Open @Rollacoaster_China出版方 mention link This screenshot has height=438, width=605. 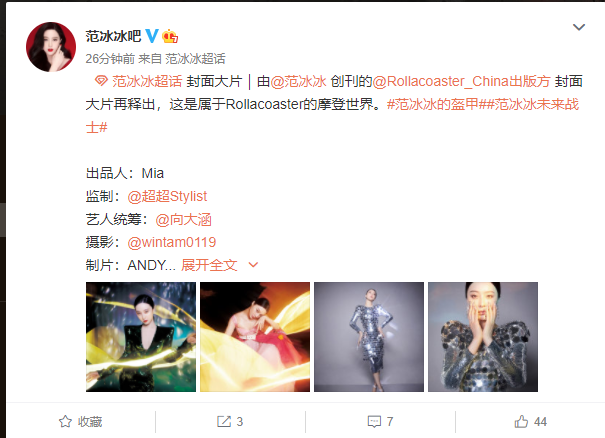(461, 81)
